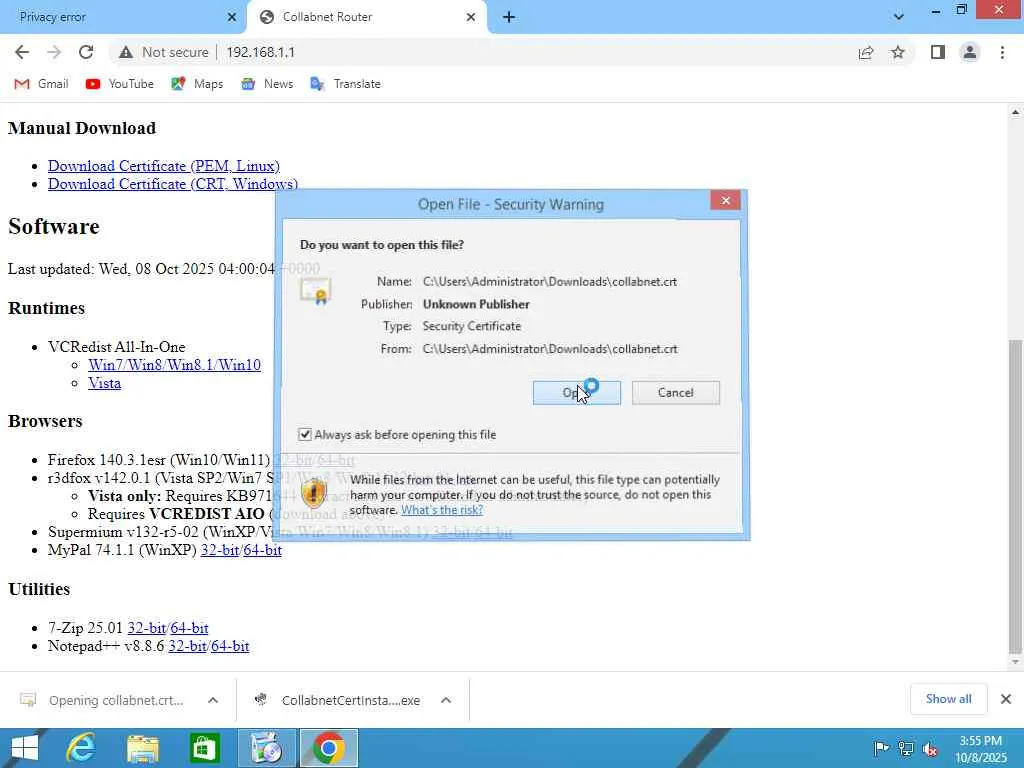This screenshot has width=1024, height=768.
Task: Click the network tray icon
Action: [x=906, y=748]
